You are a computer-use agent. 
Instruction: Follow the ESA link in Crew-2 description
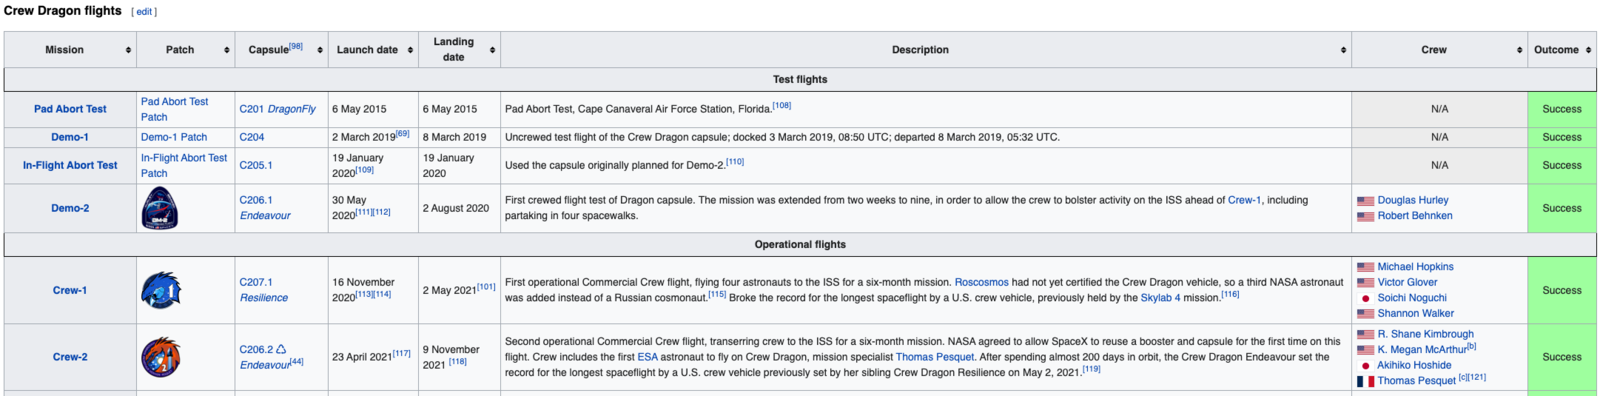click(648, 357)
